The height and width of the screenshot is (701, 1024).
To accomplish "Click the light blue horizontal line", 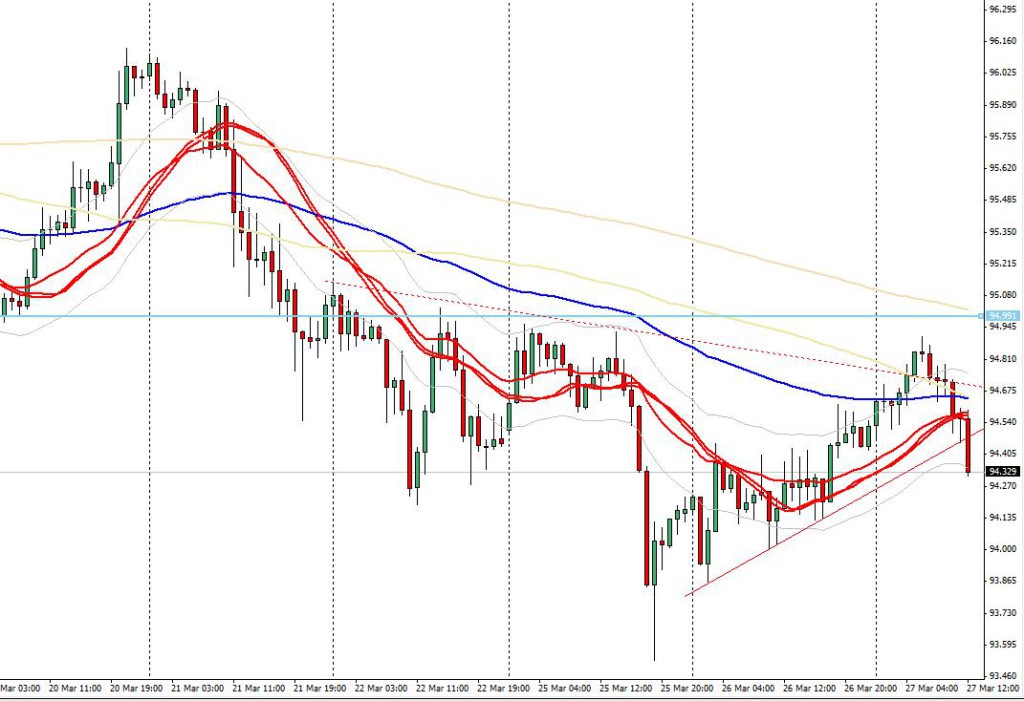I will point(500,316).
